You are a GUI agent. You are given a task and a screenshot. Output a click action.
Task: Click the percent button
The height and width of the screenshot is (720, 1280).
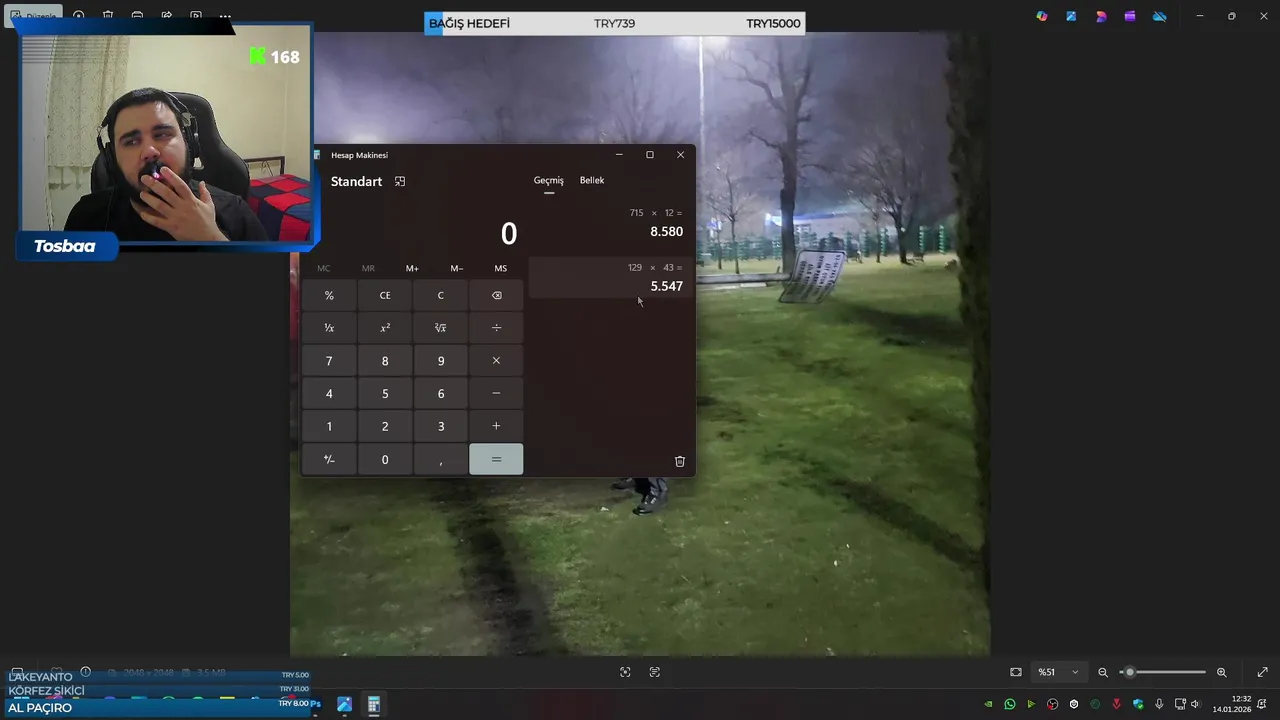tap(329, 295)
